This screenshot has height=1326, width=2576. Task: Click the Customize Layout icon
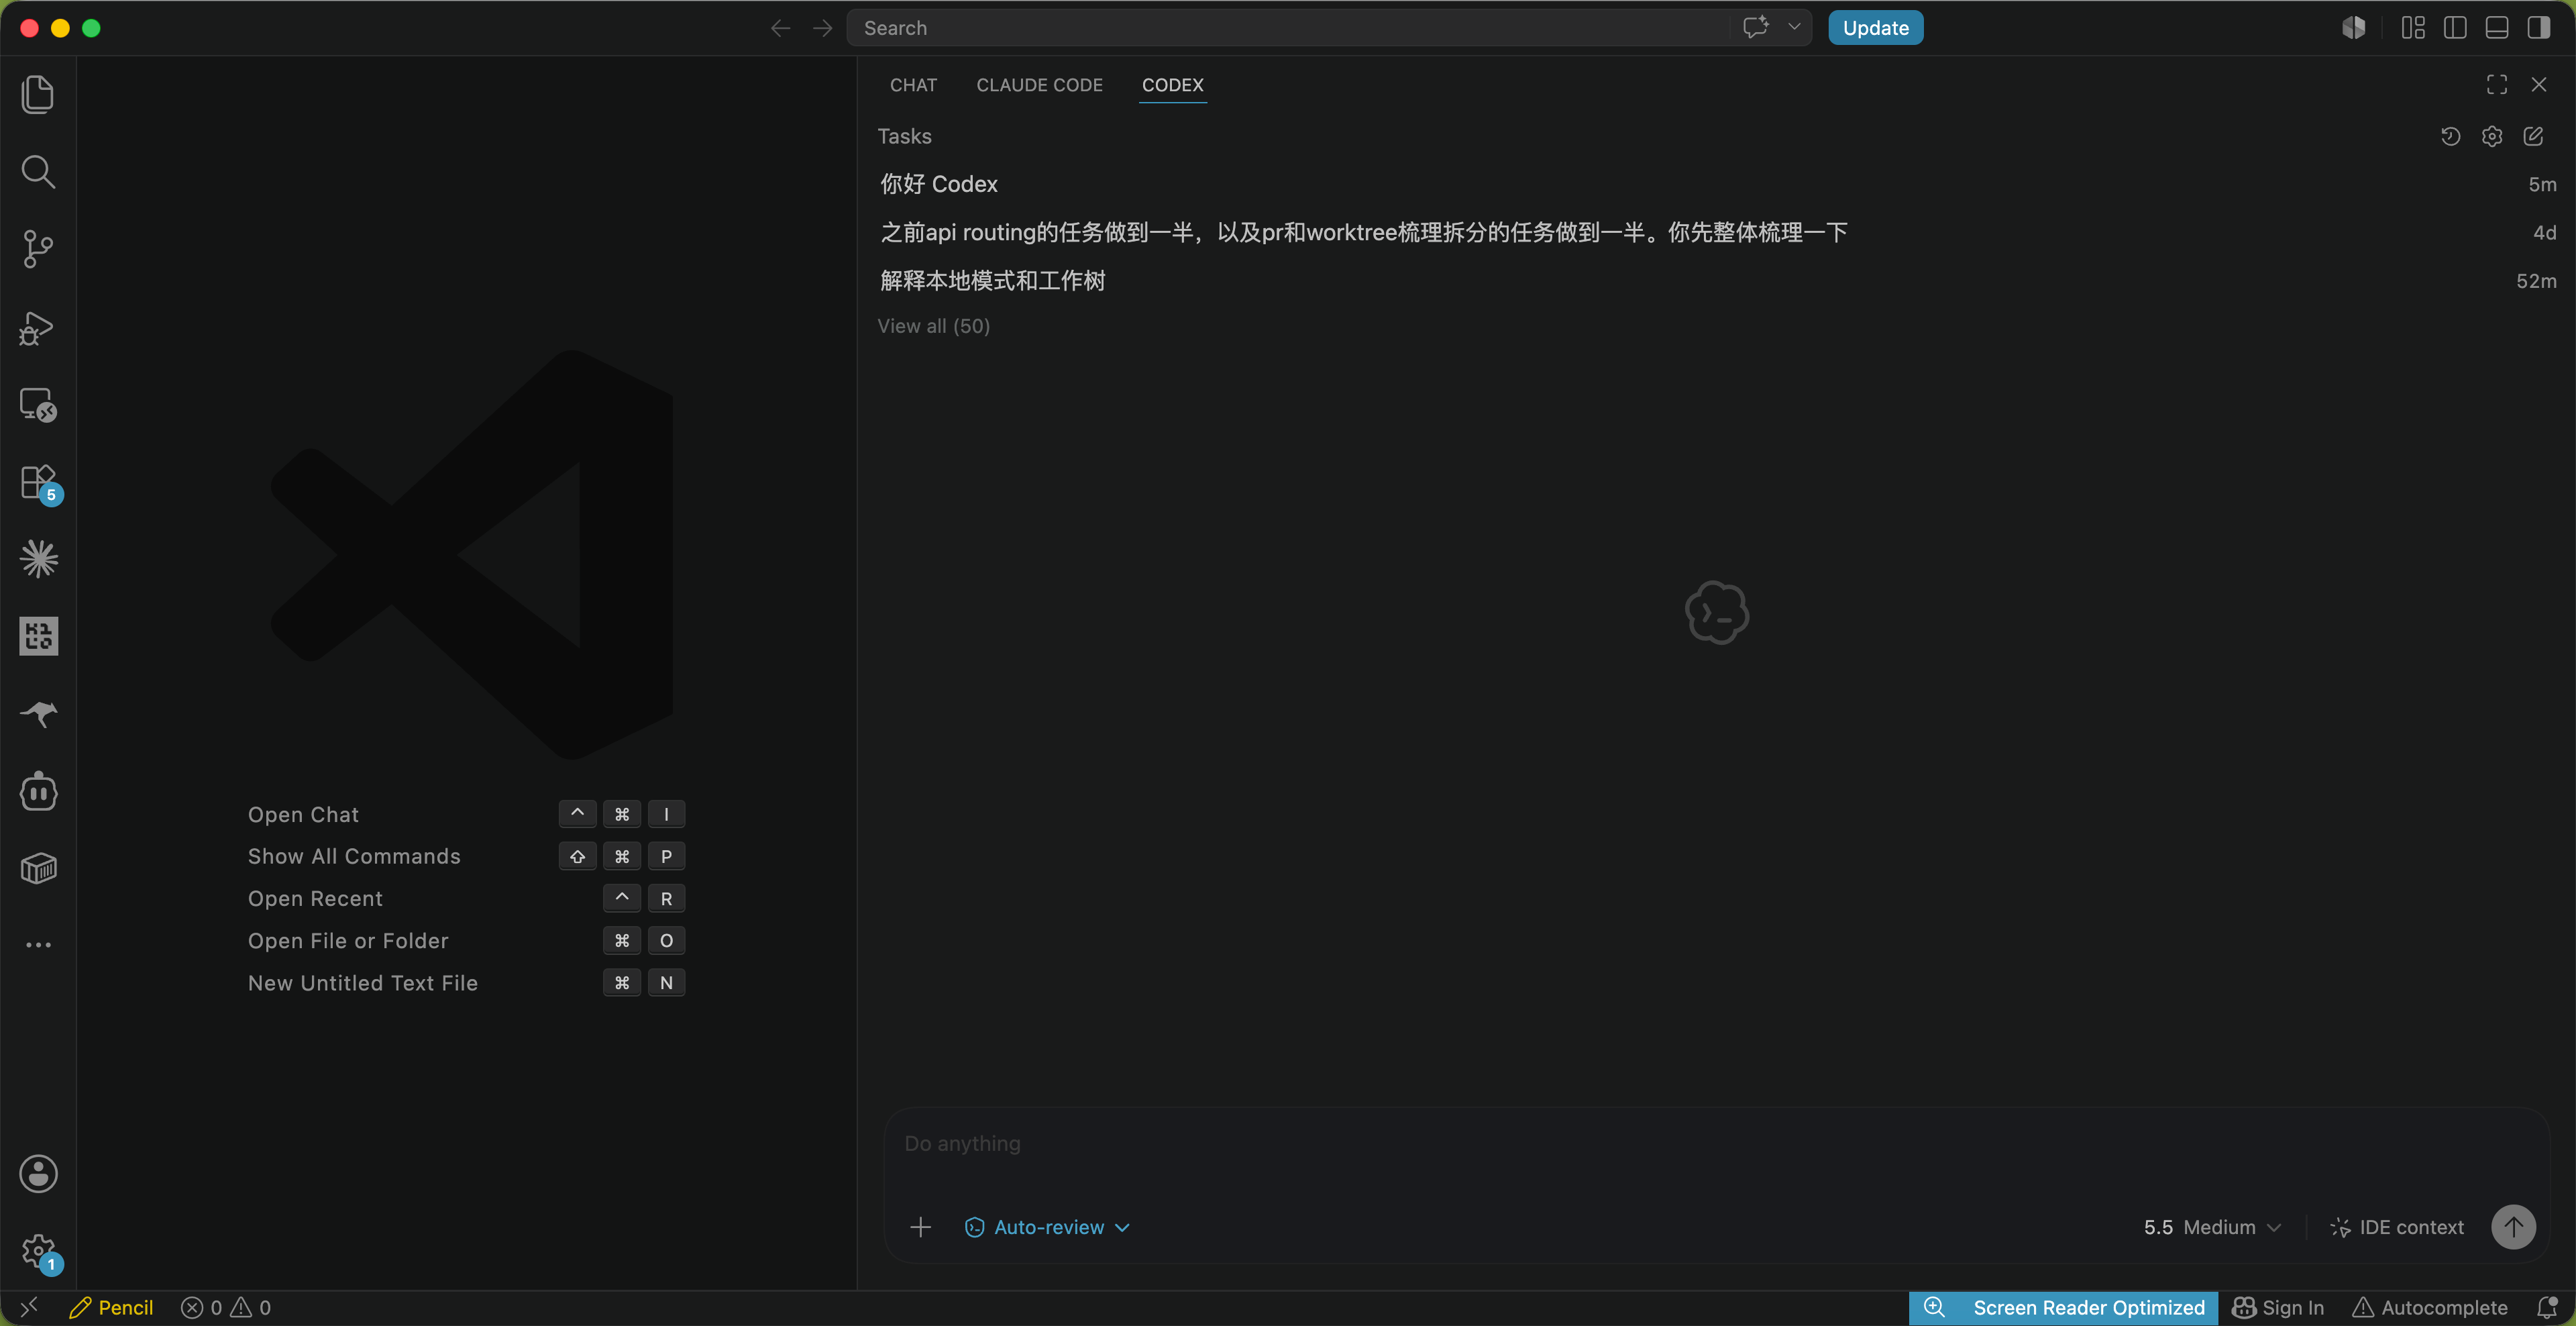point(2413,28)
